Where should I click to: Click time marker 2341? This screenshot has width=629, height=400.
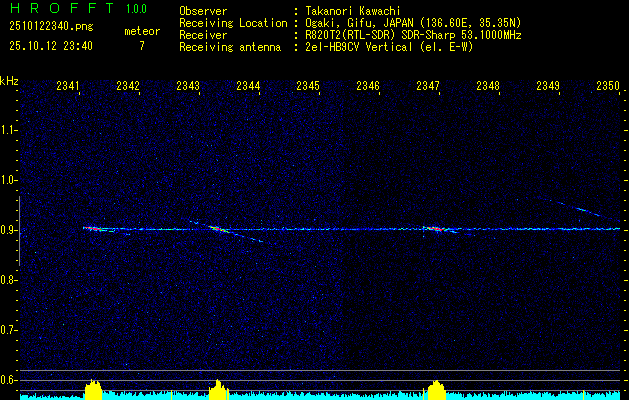(69, 87)
